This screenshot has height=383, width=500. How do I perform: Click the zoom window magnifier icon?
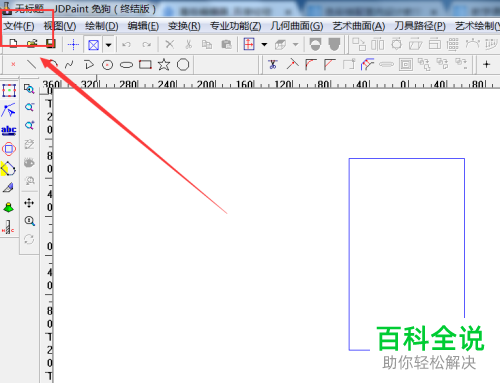click(x=29, y=89)
